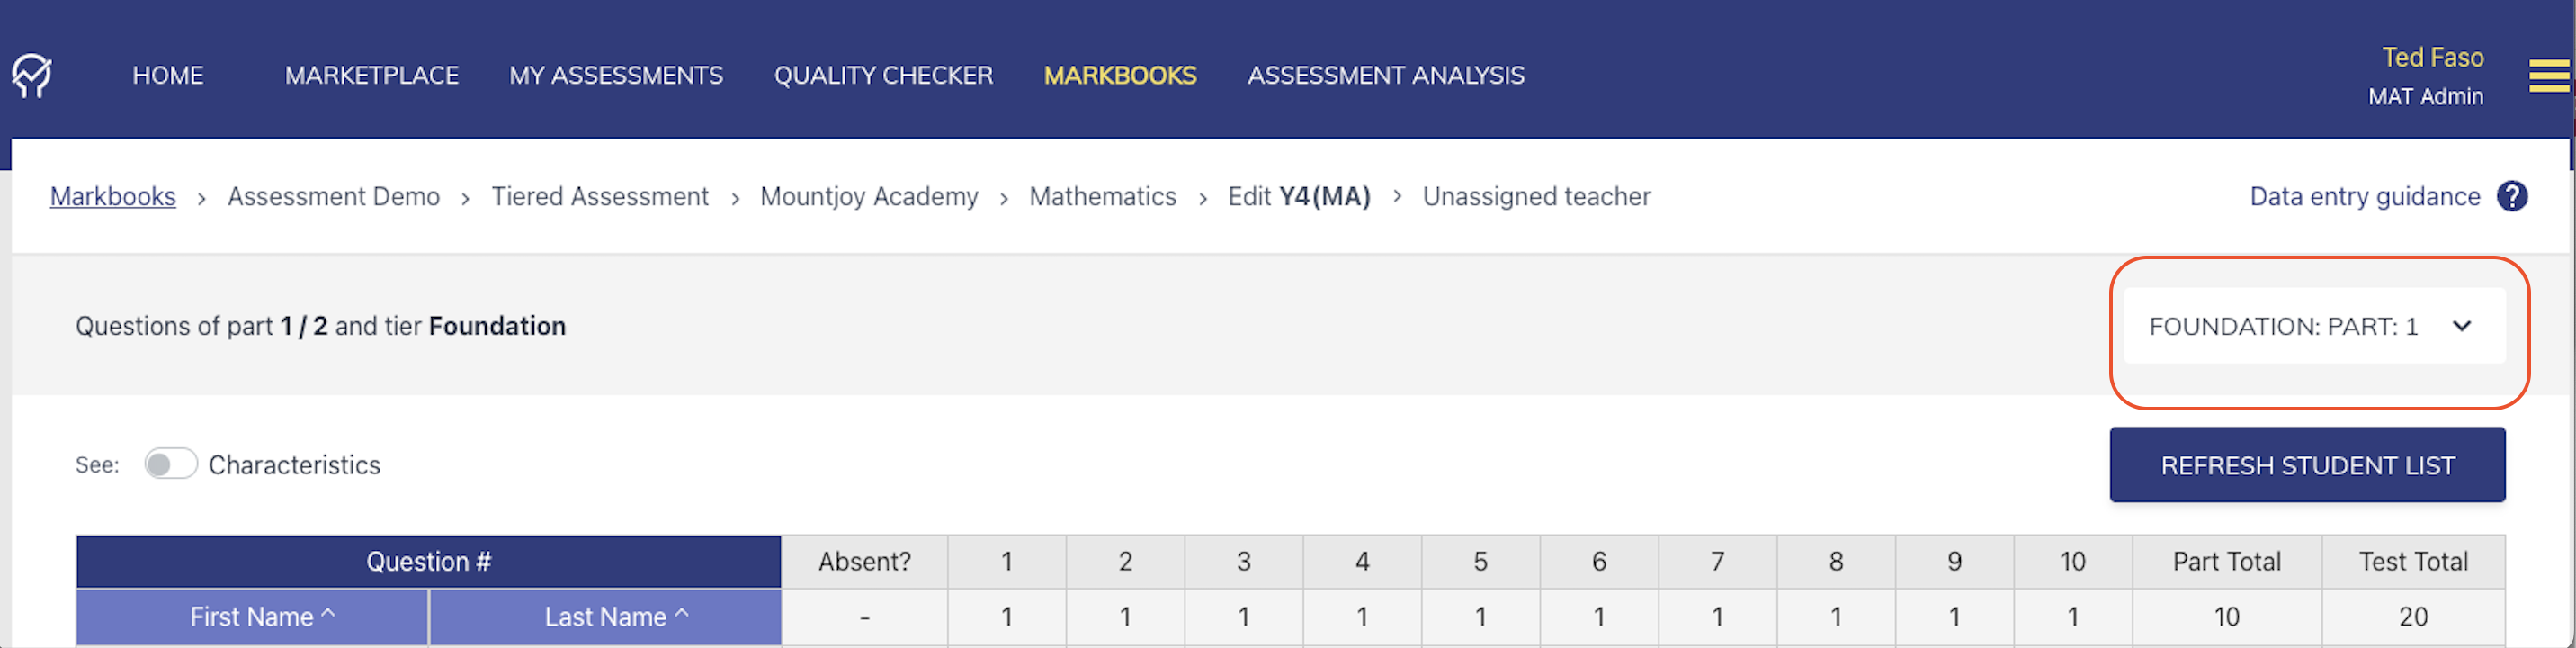This screenshot has width=2576, height=648.
Task: Open Assessment Analysis
Action: pyautogui.click(x=1385, y=76)
